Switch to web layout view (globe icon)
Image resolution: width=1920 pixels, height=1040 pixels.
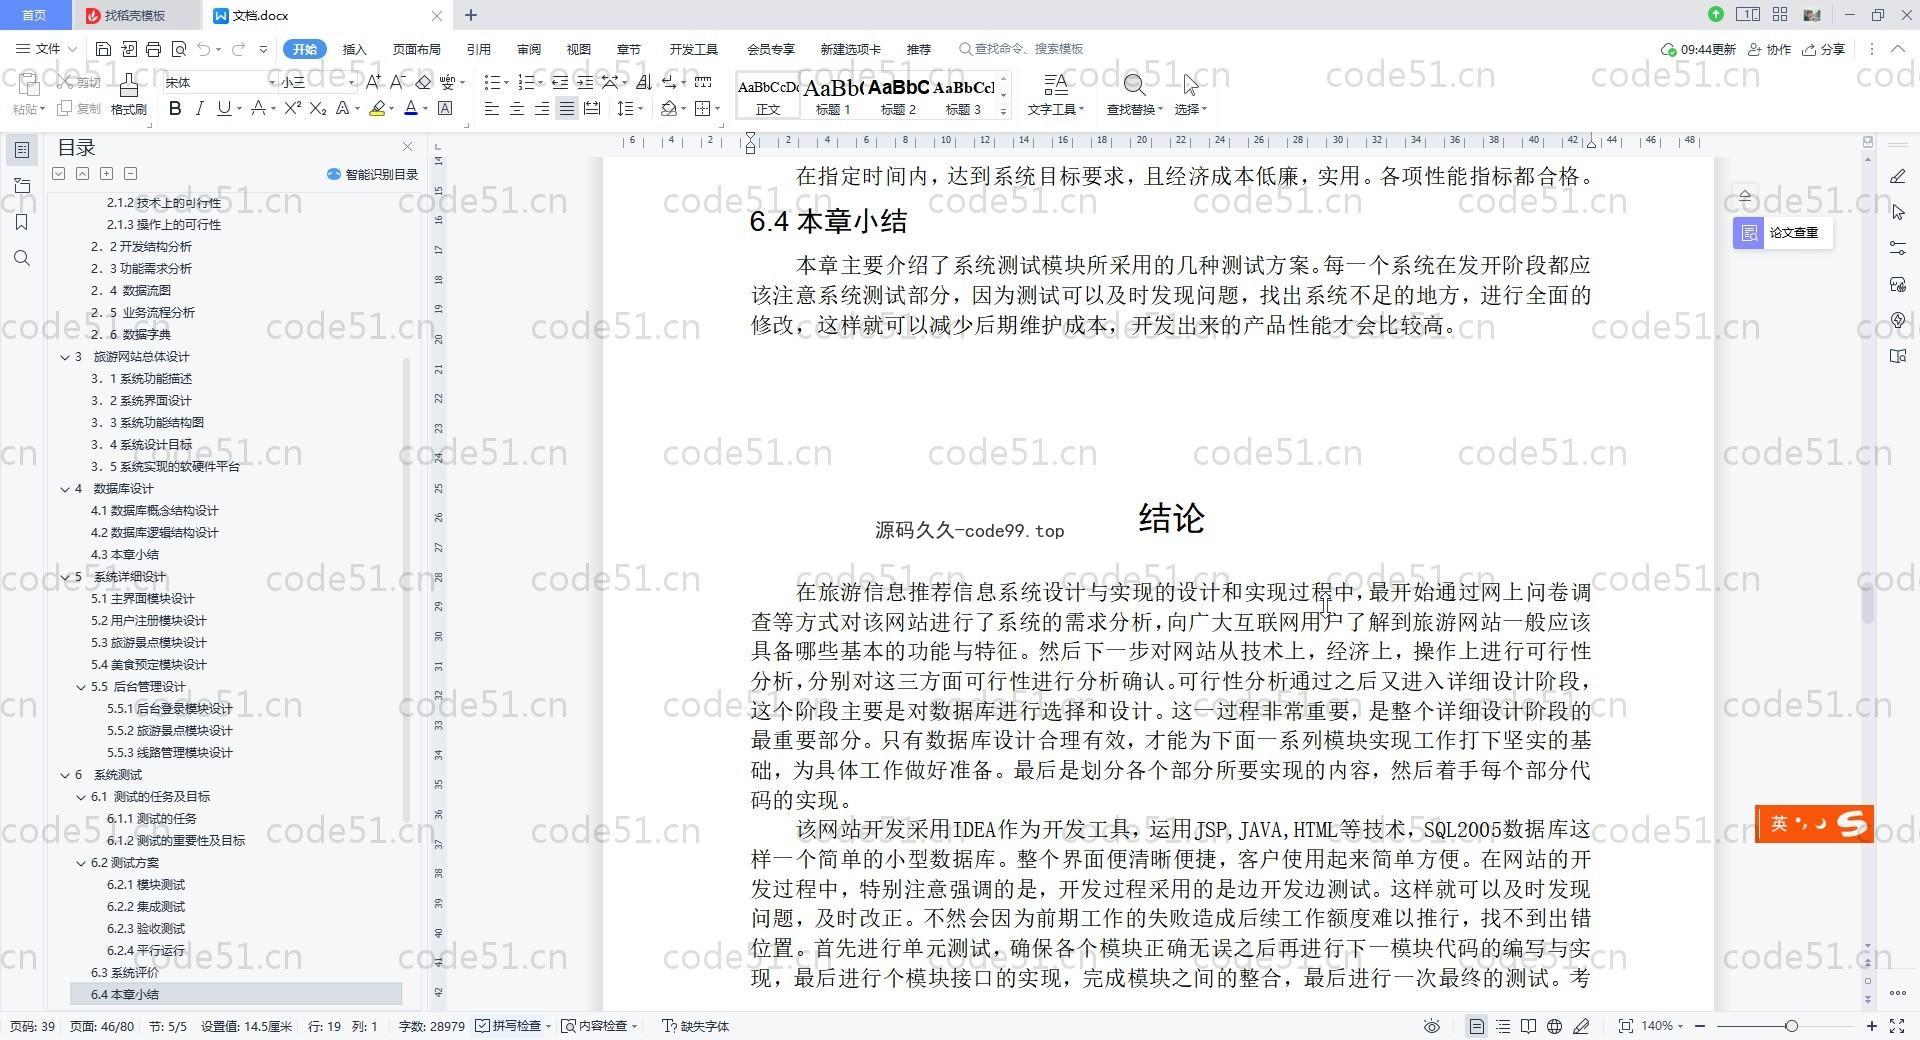pos(1555,1026)
